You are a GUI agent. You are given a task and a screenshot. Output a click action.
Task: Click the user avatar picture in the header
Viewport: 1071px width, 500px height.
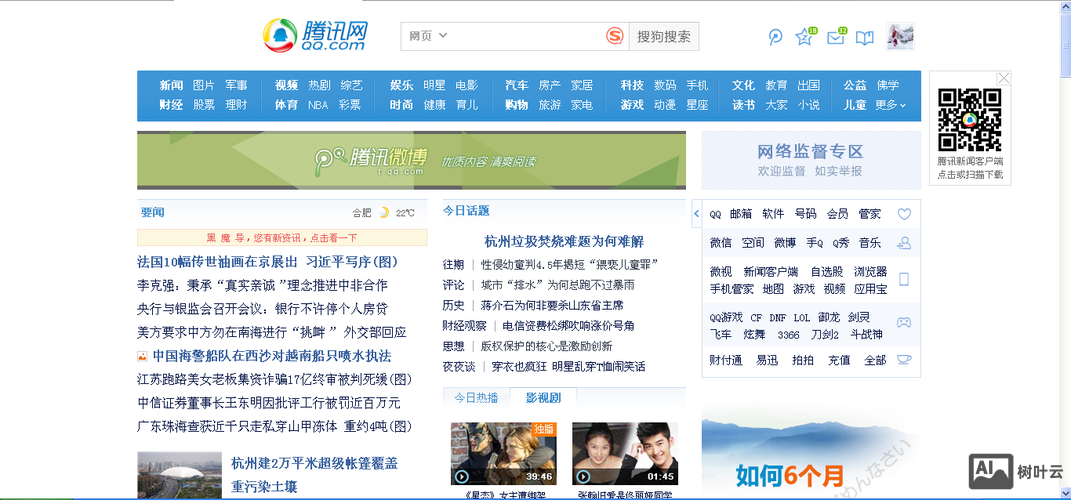[x=900, y=36]
